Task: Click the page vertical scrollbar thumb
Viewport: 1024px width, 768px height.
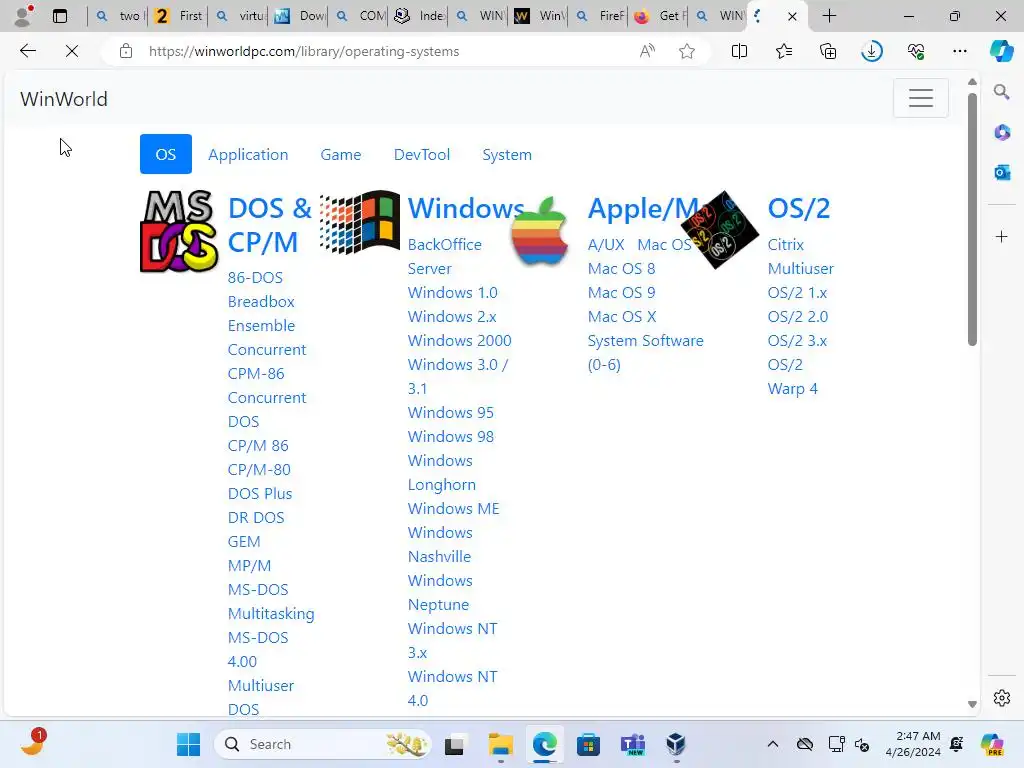Action: [972, 219]
